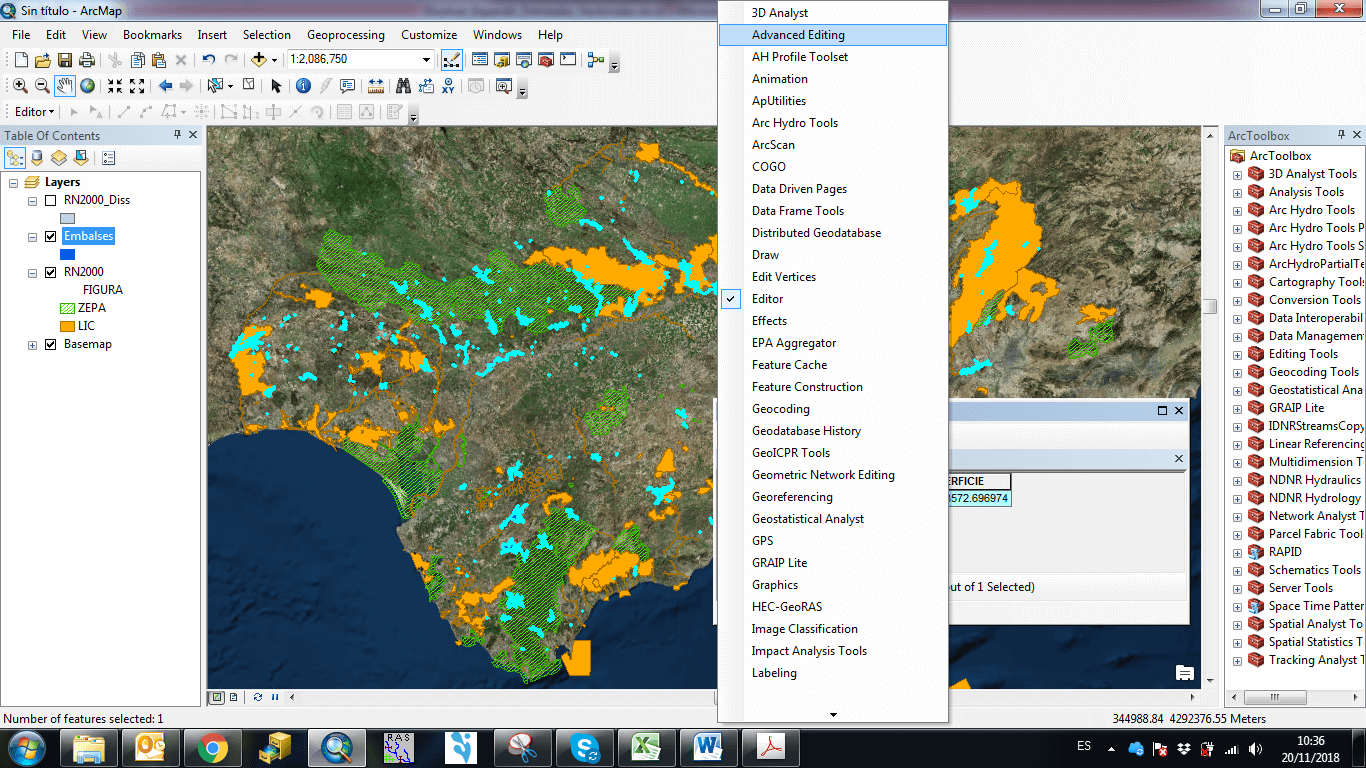Click the blue Embalses symbol swatch
Screen dimensions: 1366x768
[67, 254]
